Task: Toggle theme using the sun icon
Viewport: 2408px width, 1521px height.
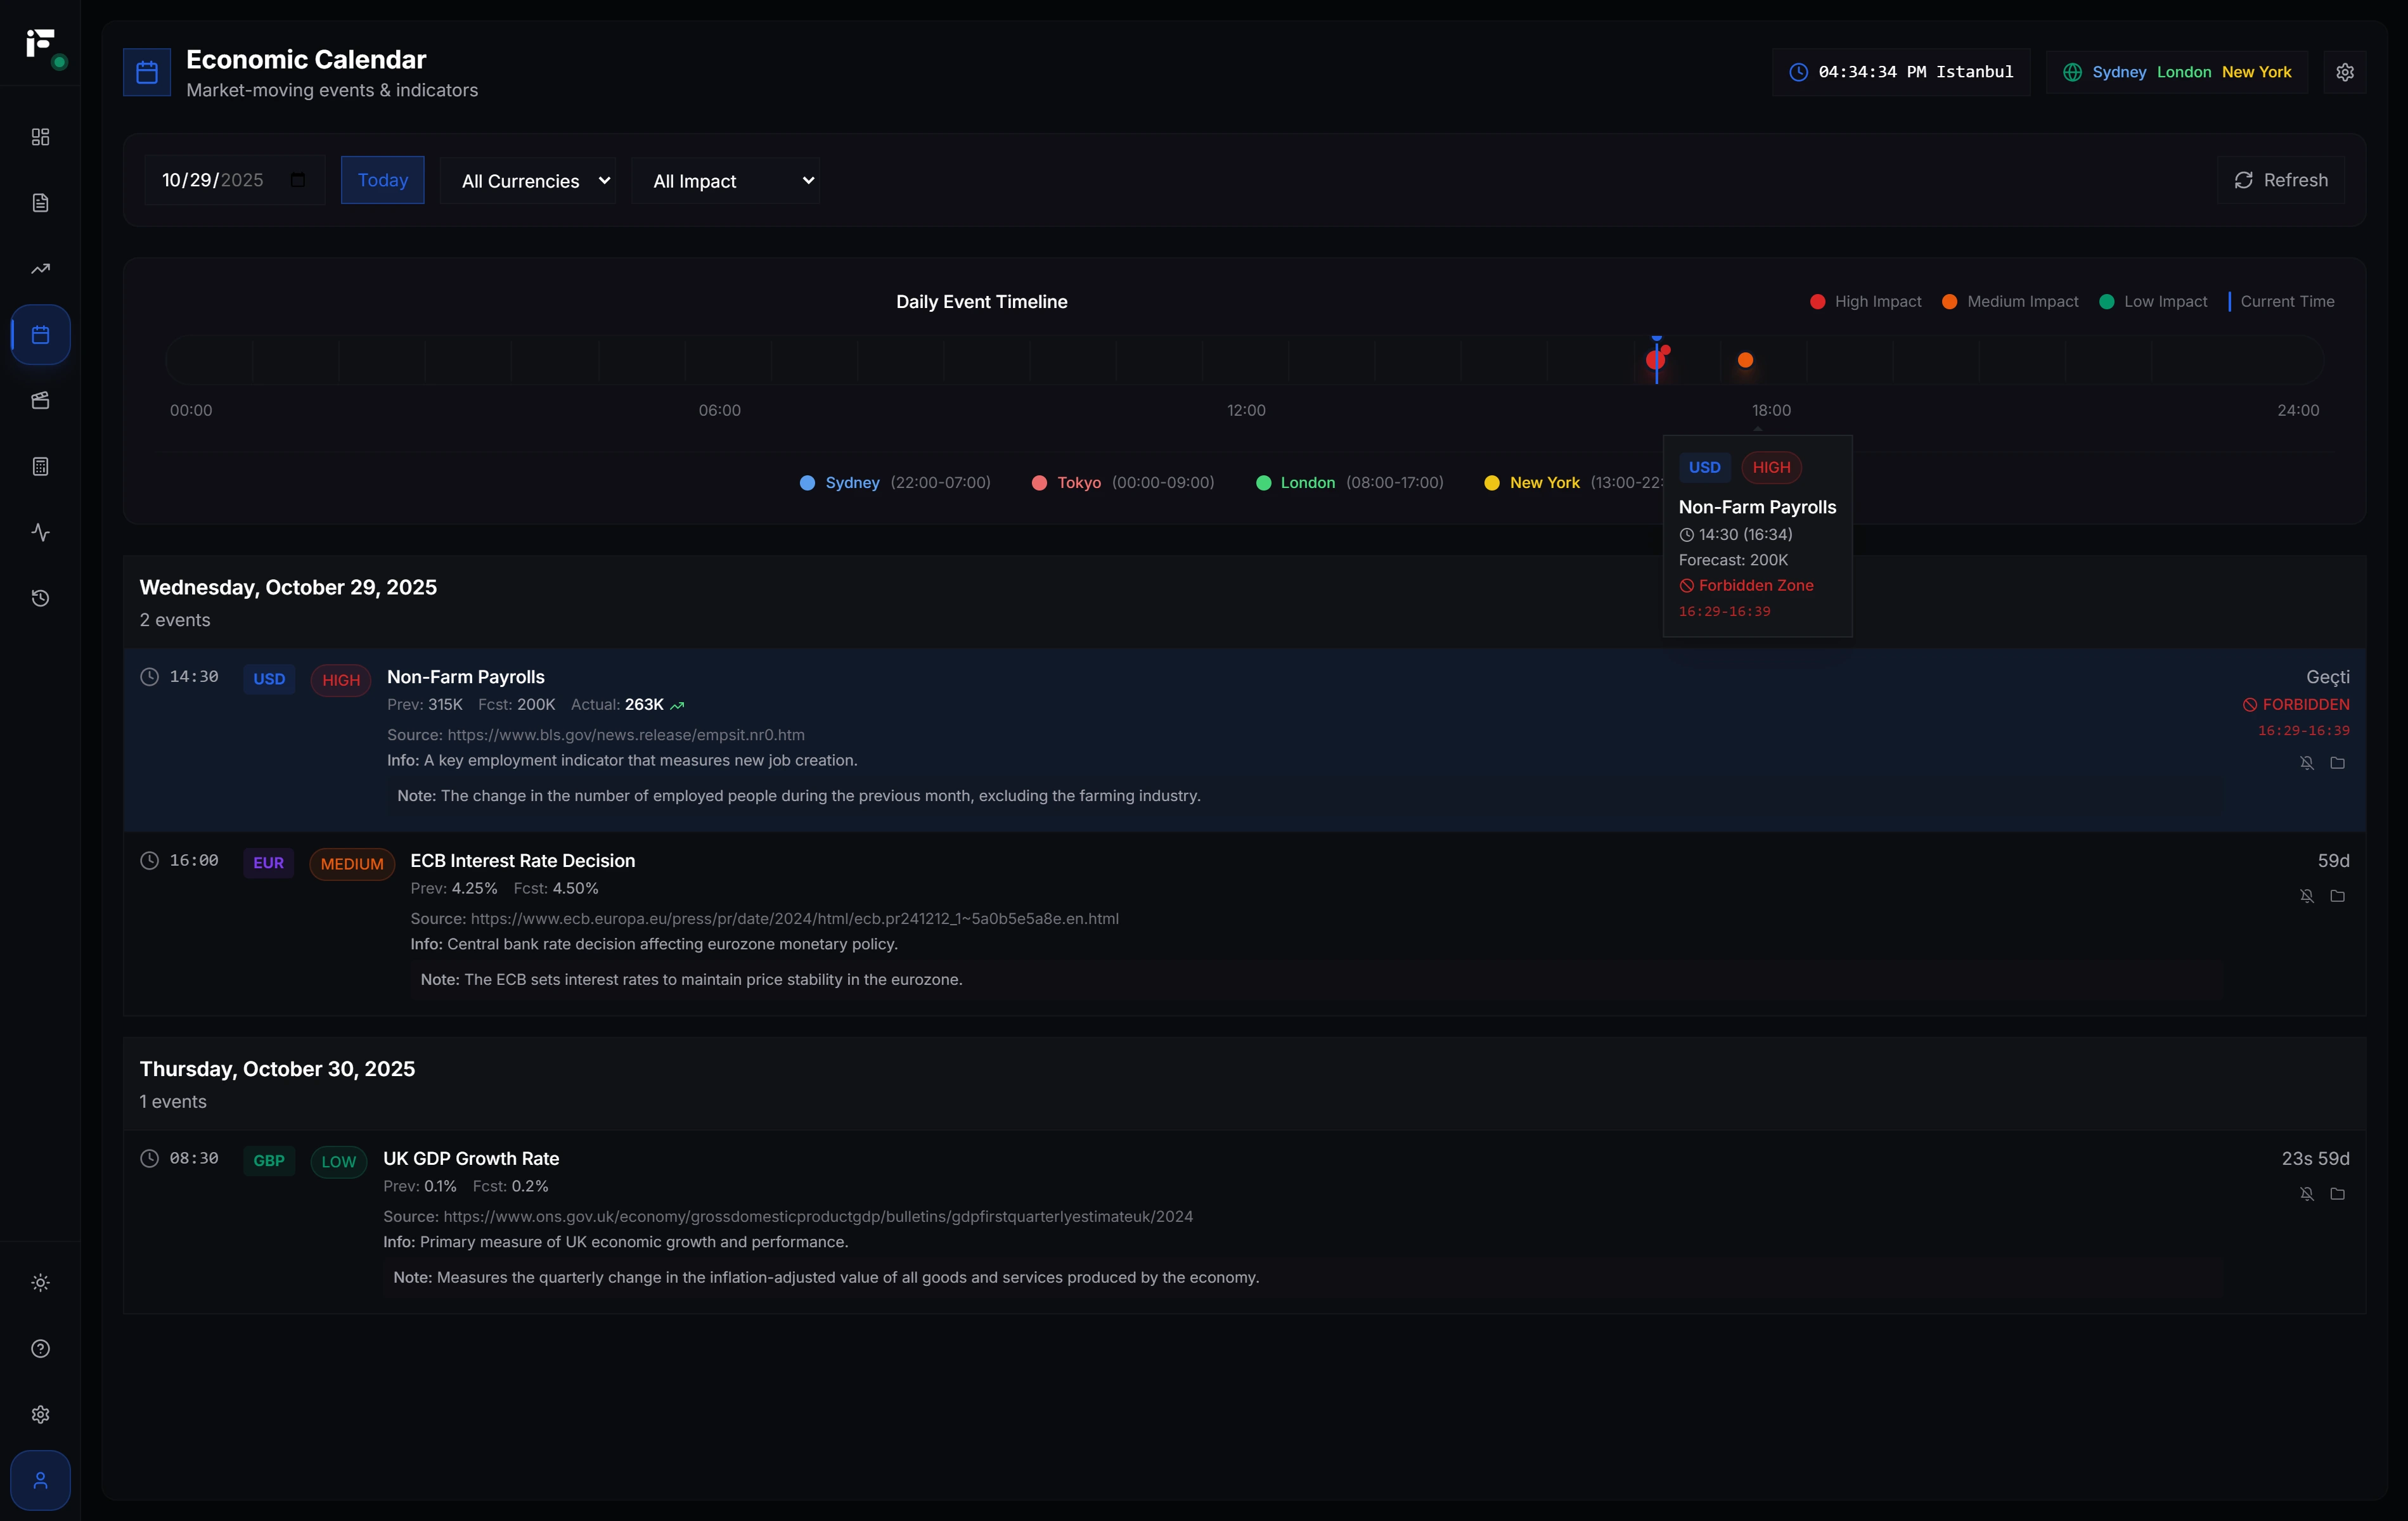Action: pyautogui.click(x=40, y=1282)
